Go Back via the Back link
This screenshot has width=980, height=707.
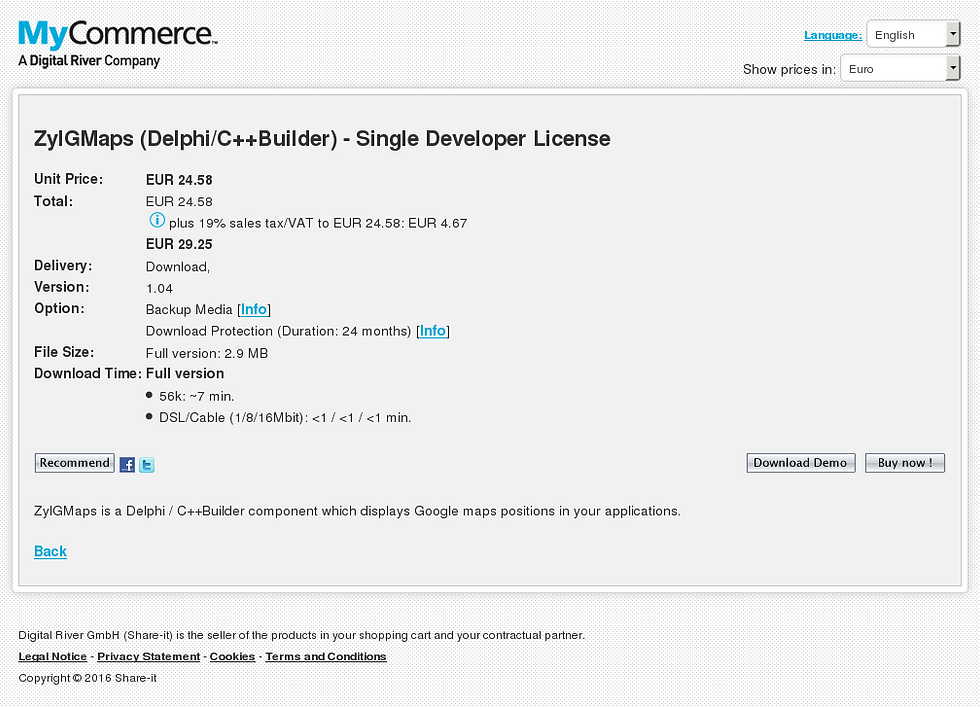coord(51,551)
